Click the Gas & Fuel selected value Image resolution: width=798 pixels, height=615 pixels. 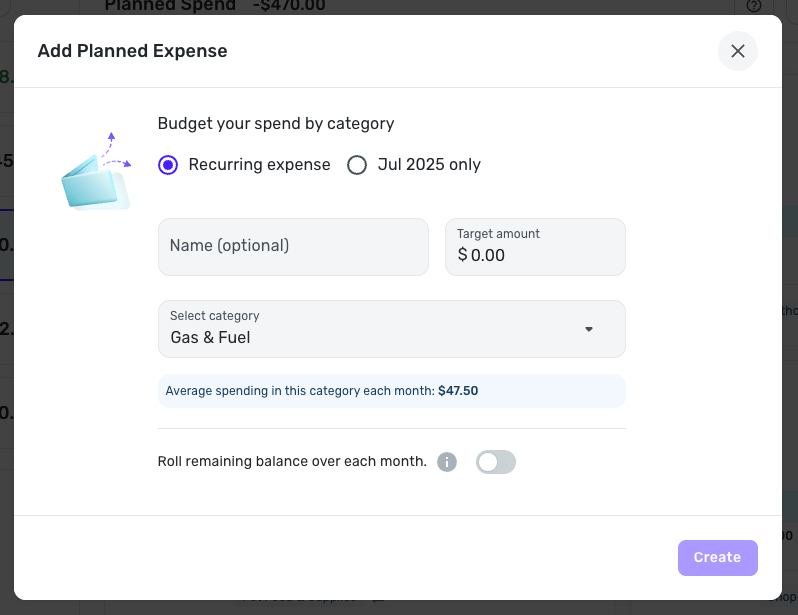pyautogui.click(x=210, y=338)
